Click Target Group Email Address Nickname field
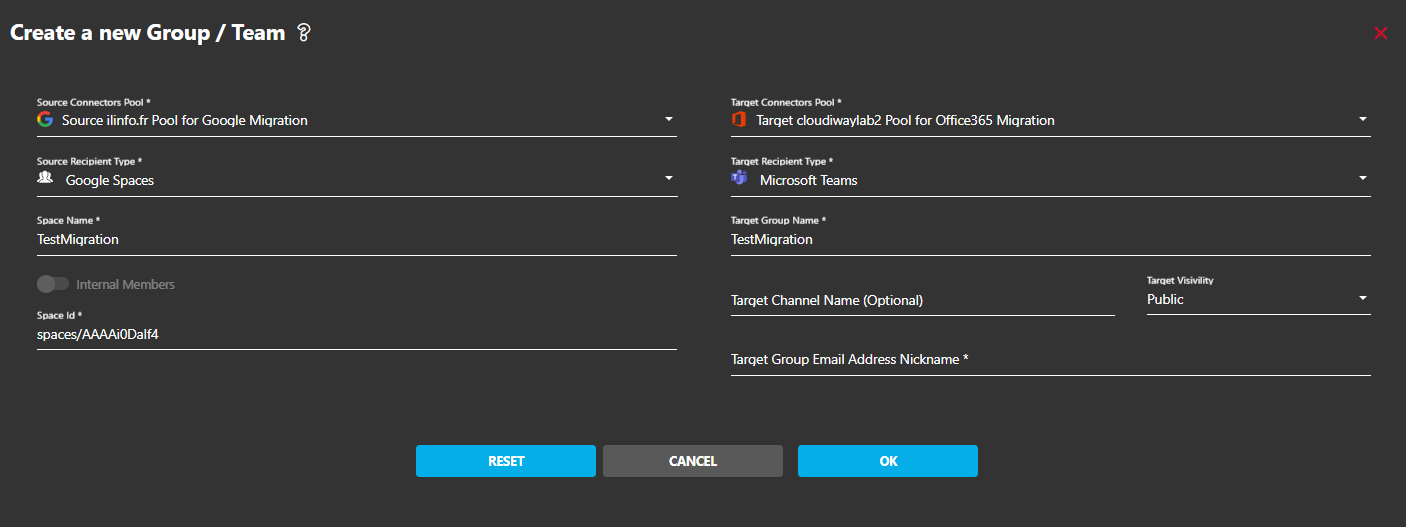 pos(1051,359)
